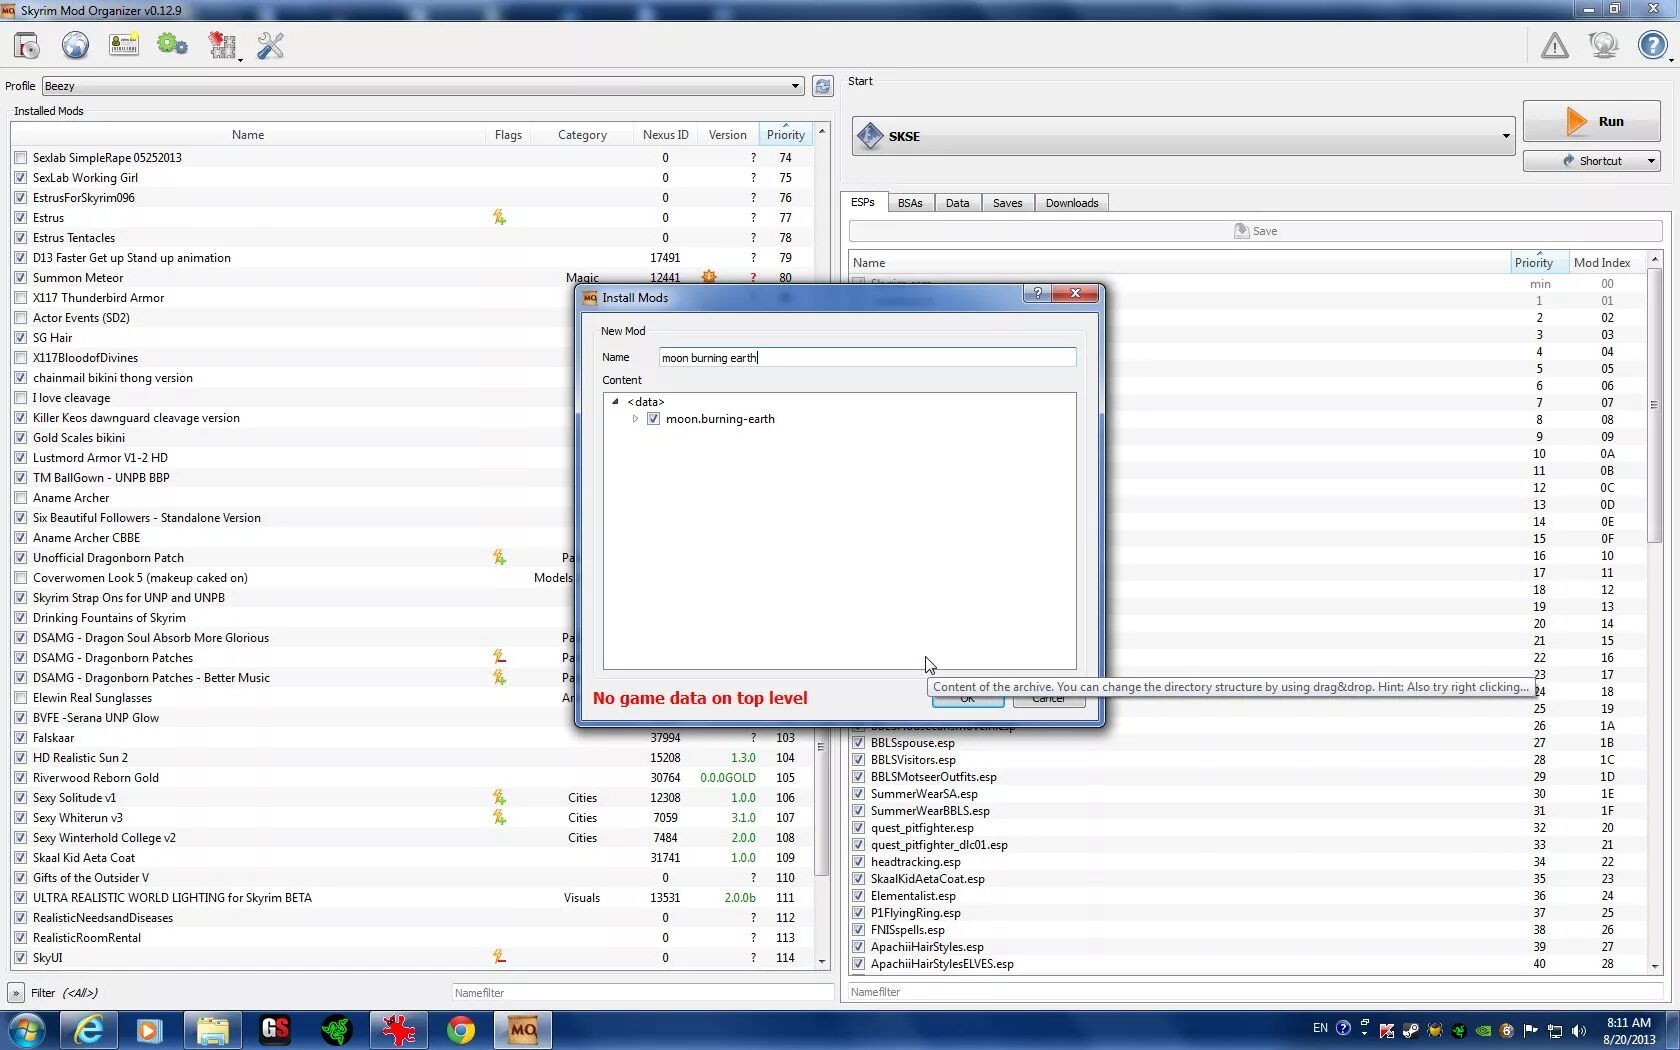
Task: Click the puzzle-piece Tools toolbar icon
Action: tap(222, 45)
